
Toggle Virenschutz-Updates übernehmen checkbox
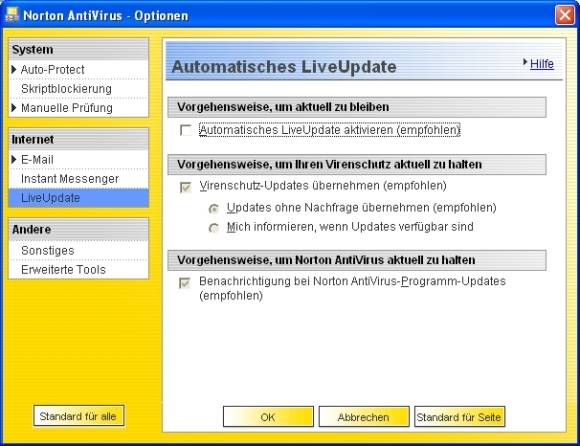[185, 187]
